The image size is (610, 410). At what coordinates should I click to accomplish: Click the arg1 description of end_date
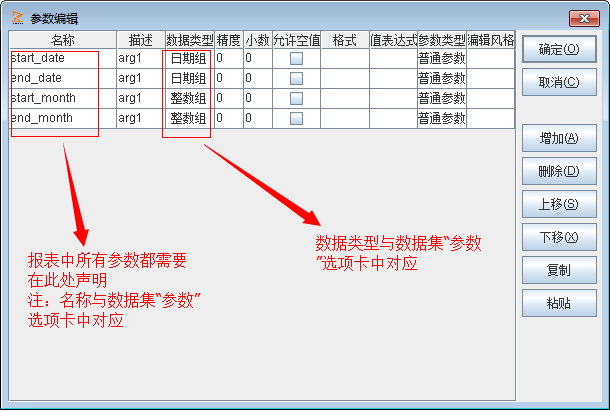coord(141,78)
